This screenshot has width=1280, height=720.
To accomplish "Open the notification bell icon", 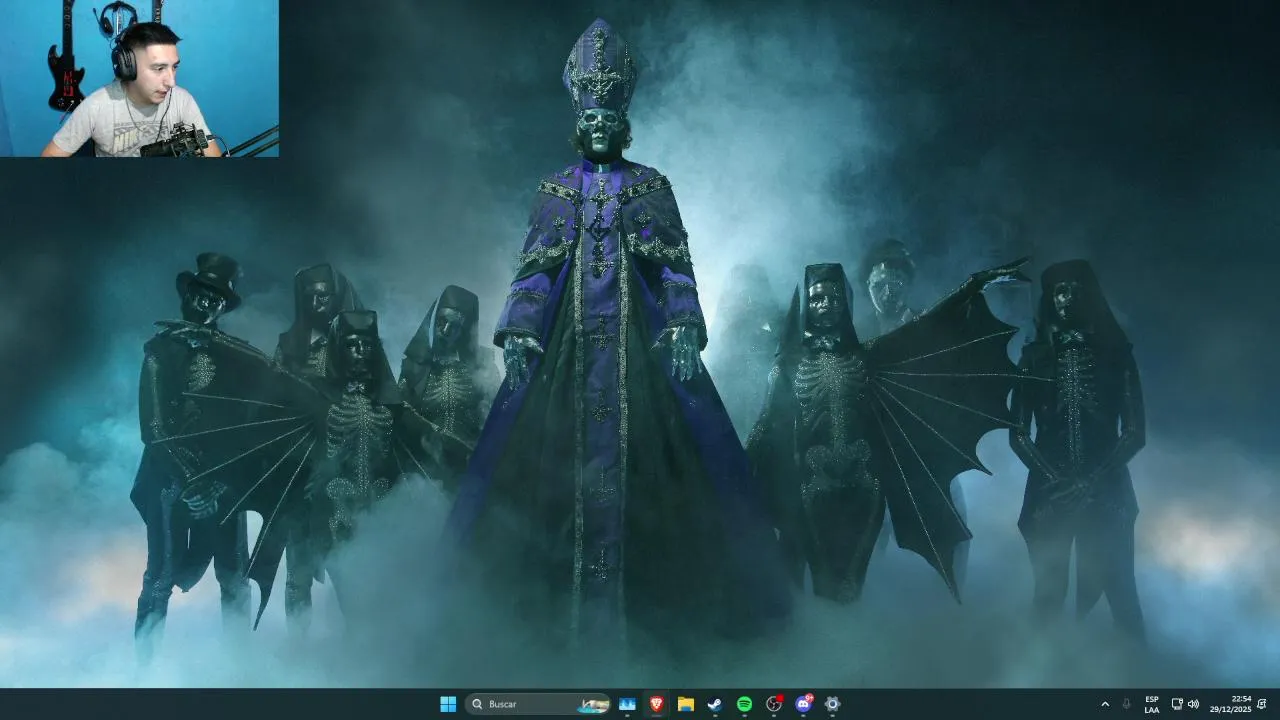I will (1262, 704).
